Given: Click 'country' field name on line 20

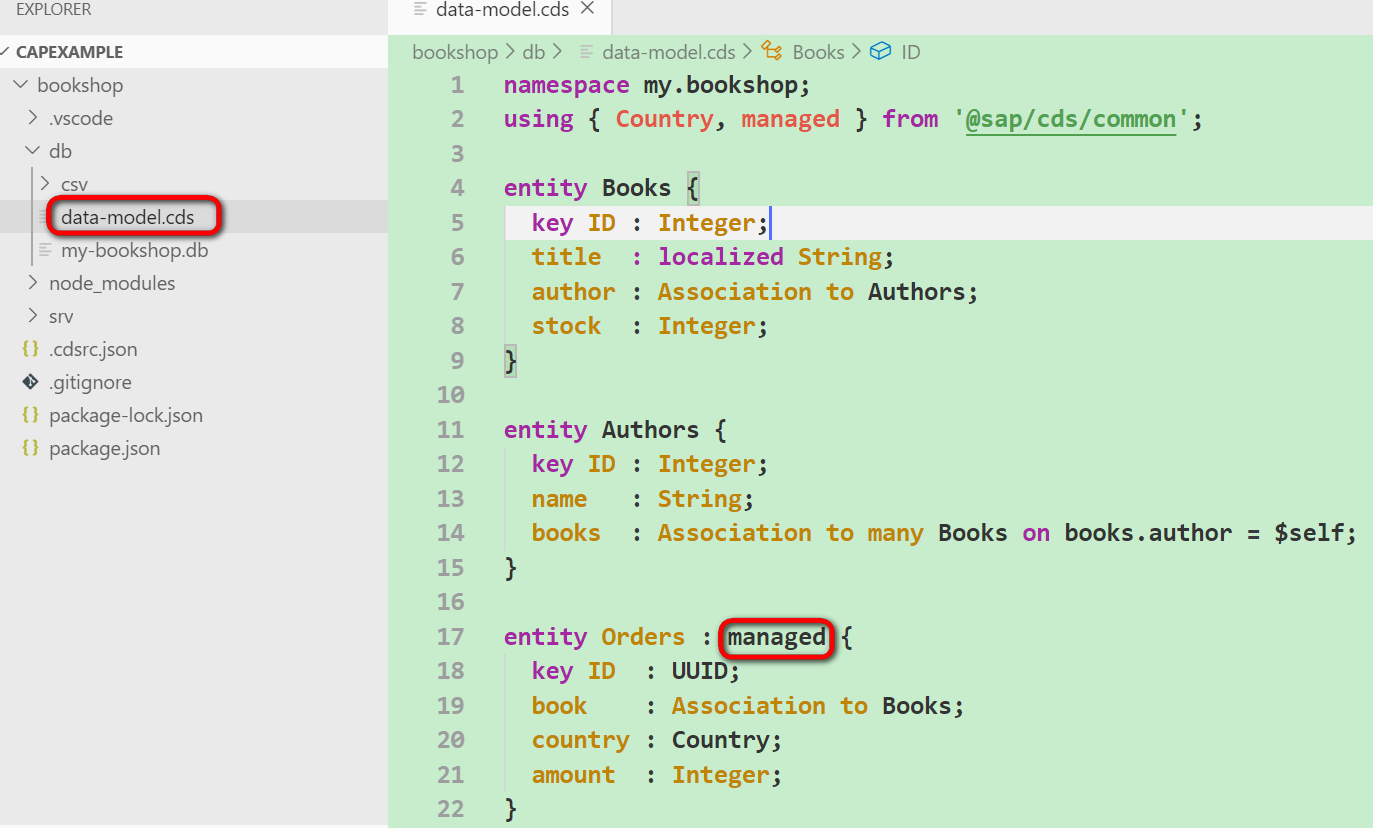Looking at the screenshot, I should coord(580,741).
